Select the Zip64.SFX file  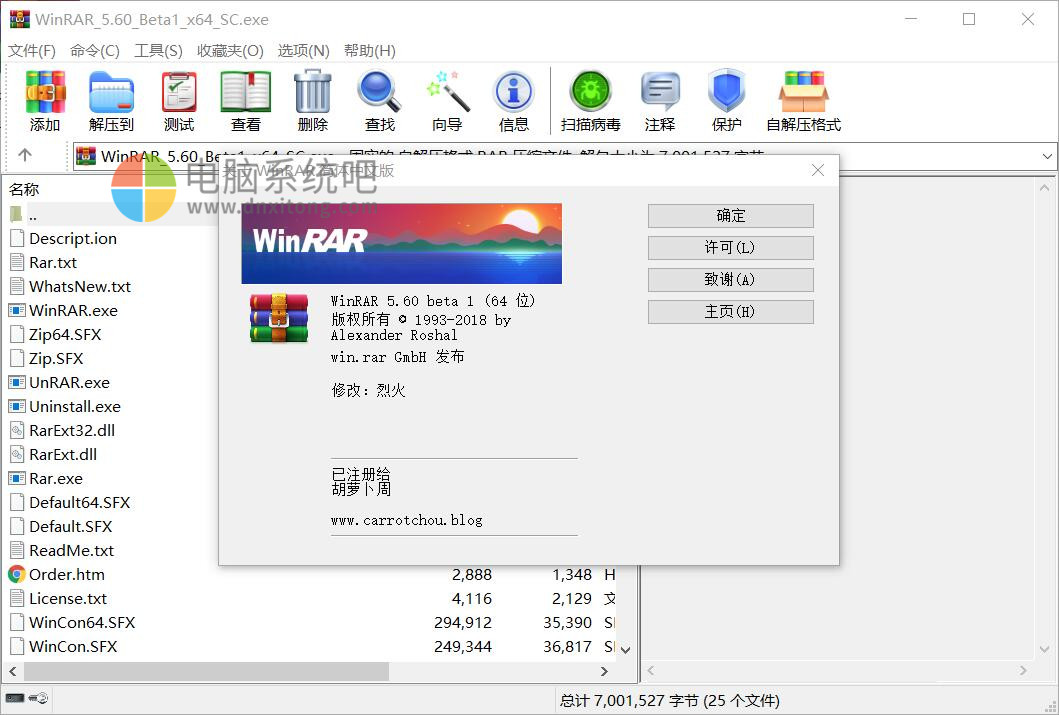pyautogui.click(x=65, y=335)
